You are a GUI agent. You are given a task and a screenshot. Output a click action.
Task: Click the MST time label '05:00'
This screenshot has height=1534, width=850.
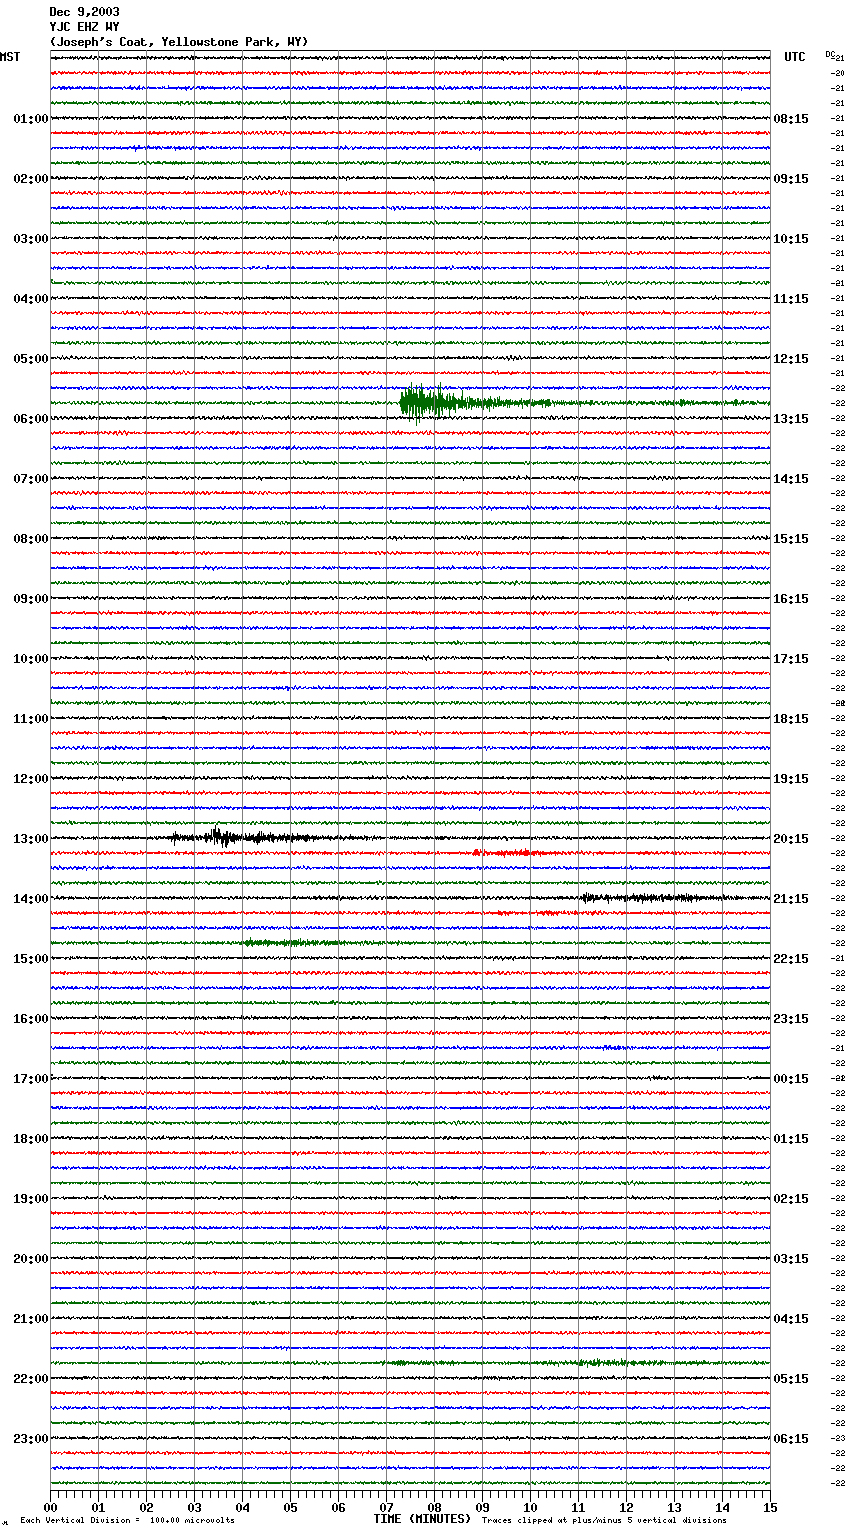(31, 359)
